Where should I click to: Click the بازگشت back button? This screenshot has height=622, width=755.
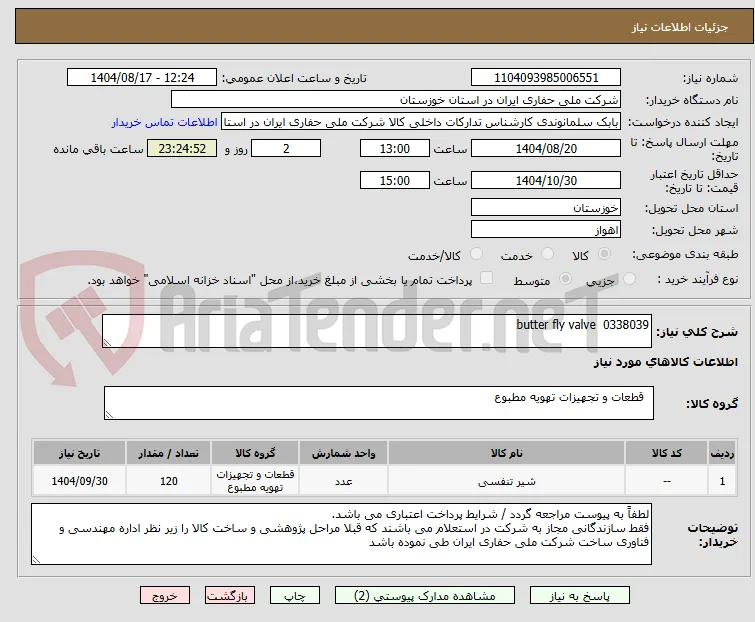coord(230,596)
